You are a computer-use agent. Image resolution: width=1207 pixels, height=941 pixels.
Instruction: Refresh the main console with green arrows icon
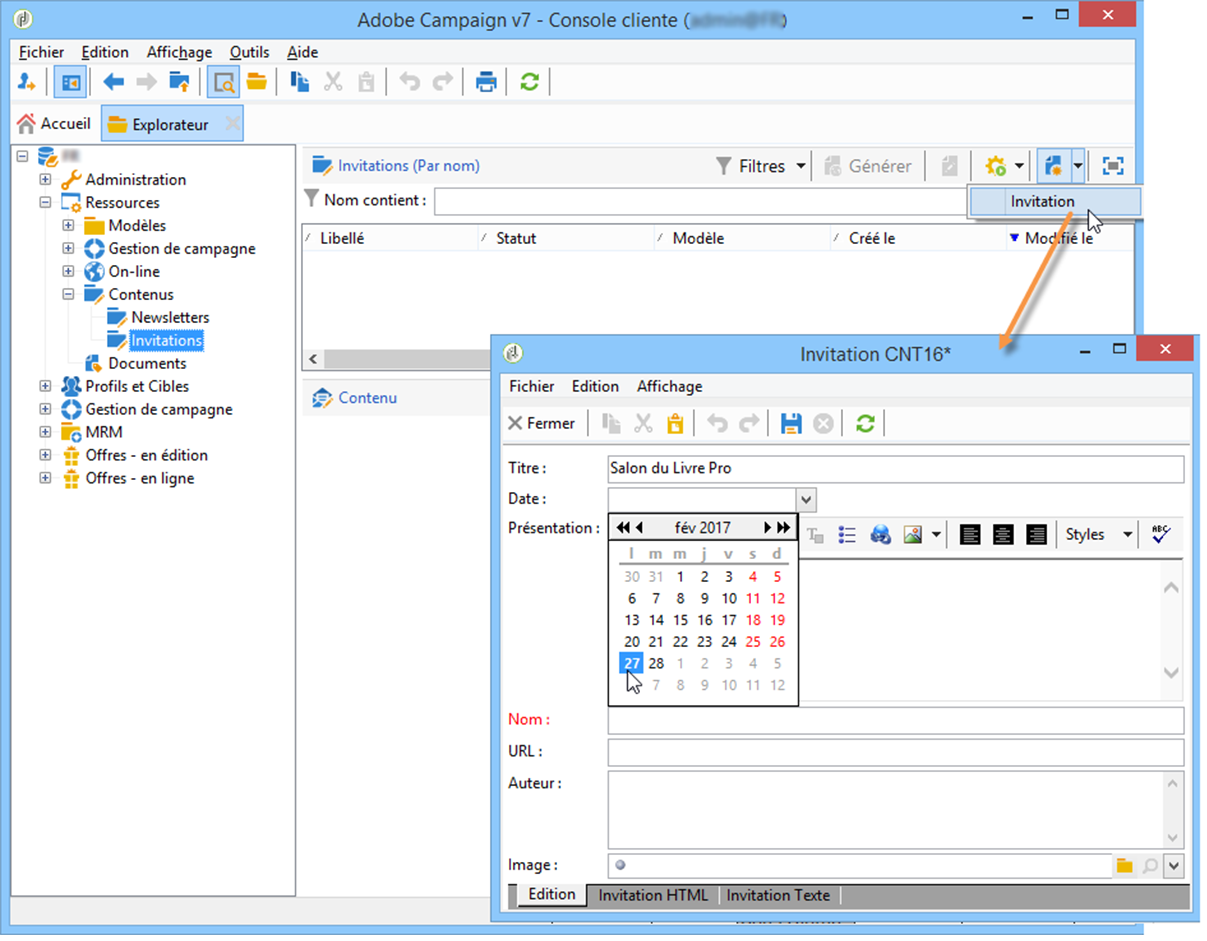pos(530,83)
